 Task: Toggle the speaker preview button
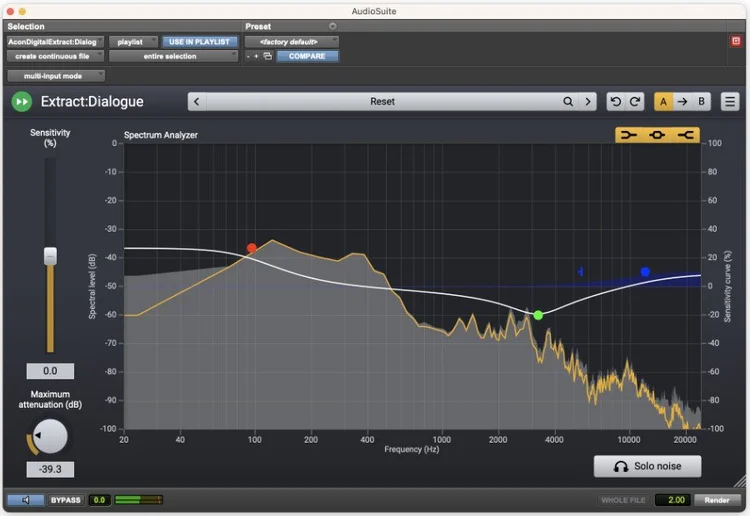26,500
